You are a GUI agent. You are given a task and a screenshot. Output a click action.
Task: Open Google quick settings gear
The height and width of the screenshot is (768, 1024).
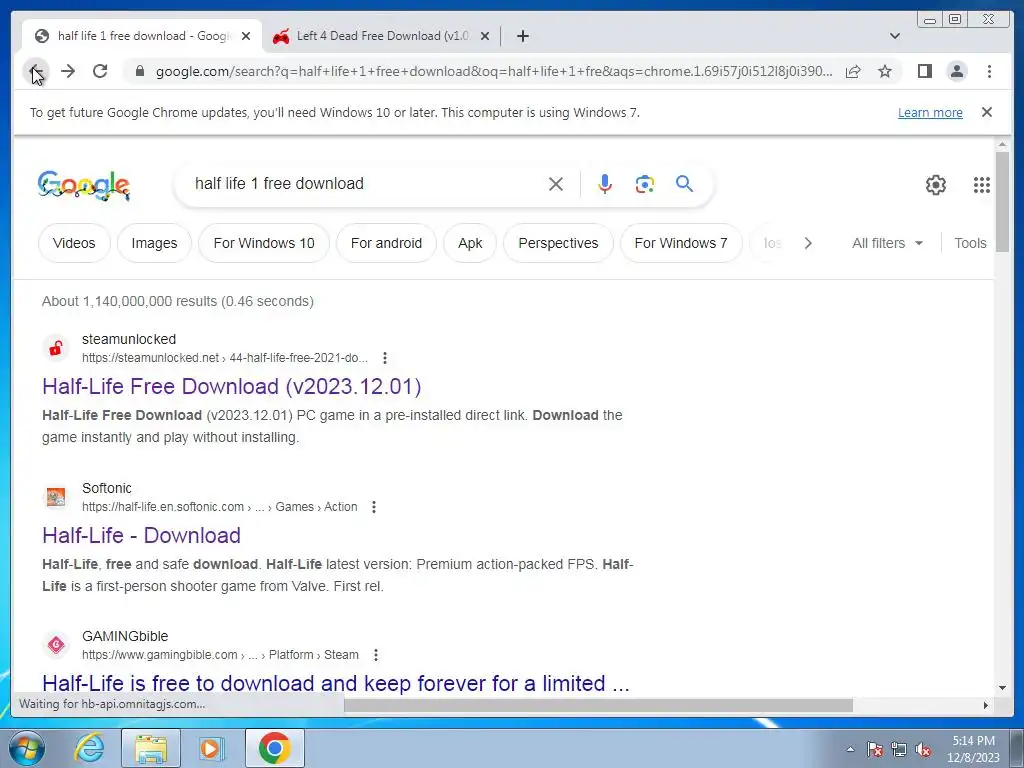[x=936, y=185]
